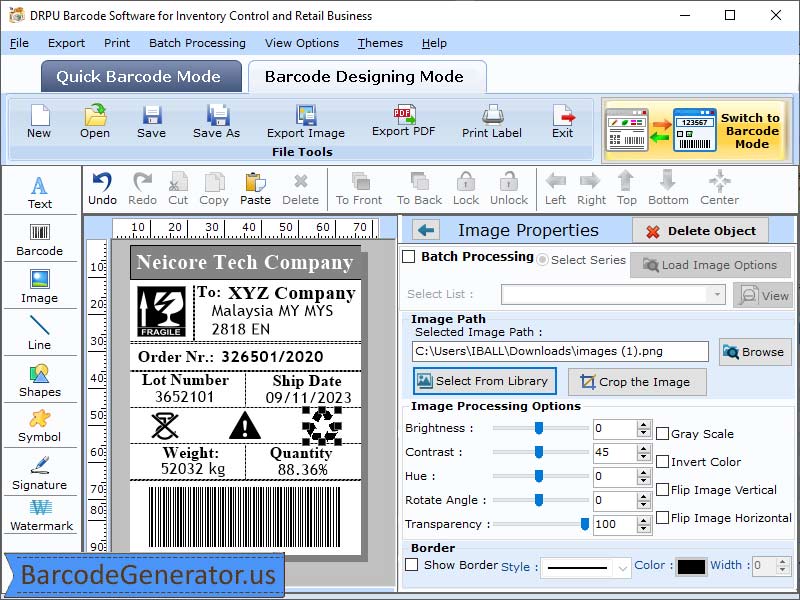Open the File menu
The height and width of the screenshot is (600, 800).
tap(19, 43)
